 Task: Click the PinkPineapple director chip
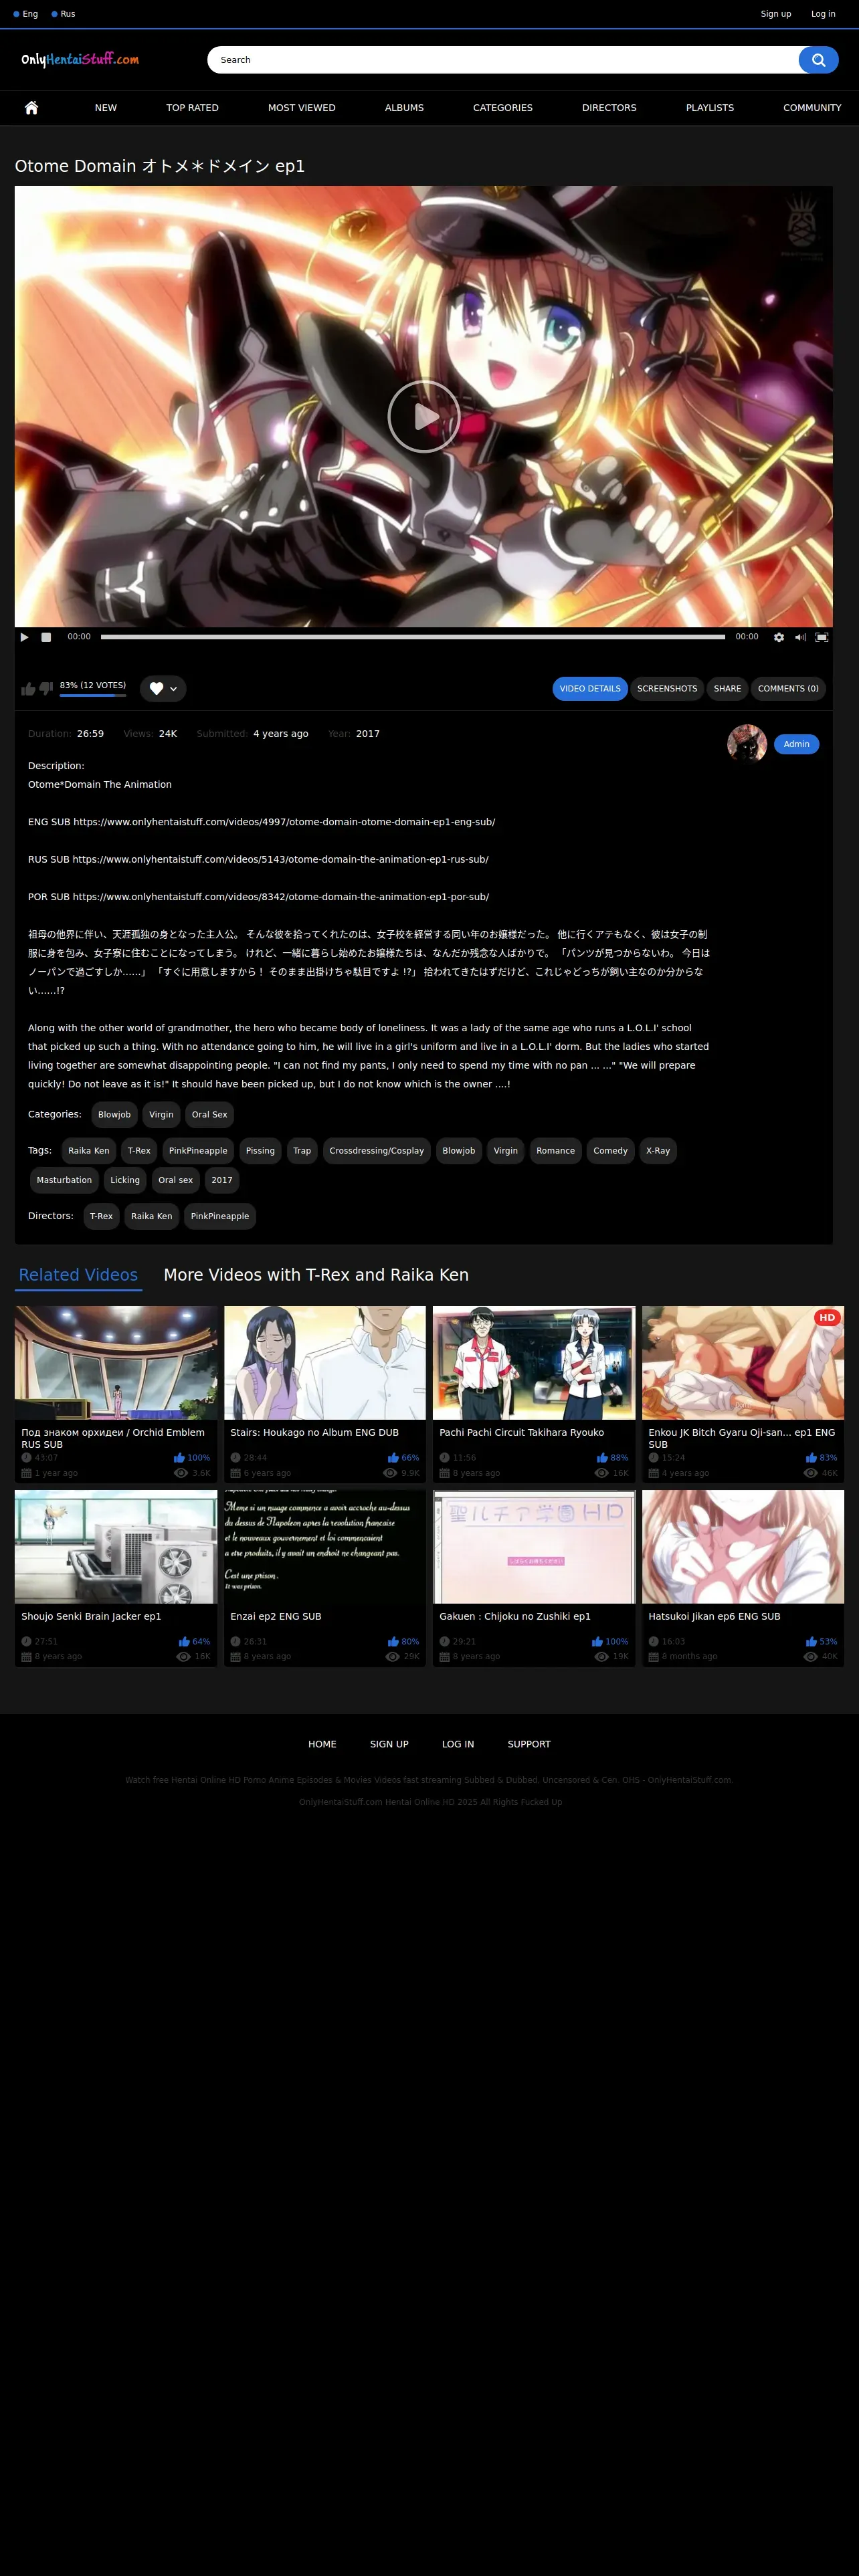click(220, 1216)
